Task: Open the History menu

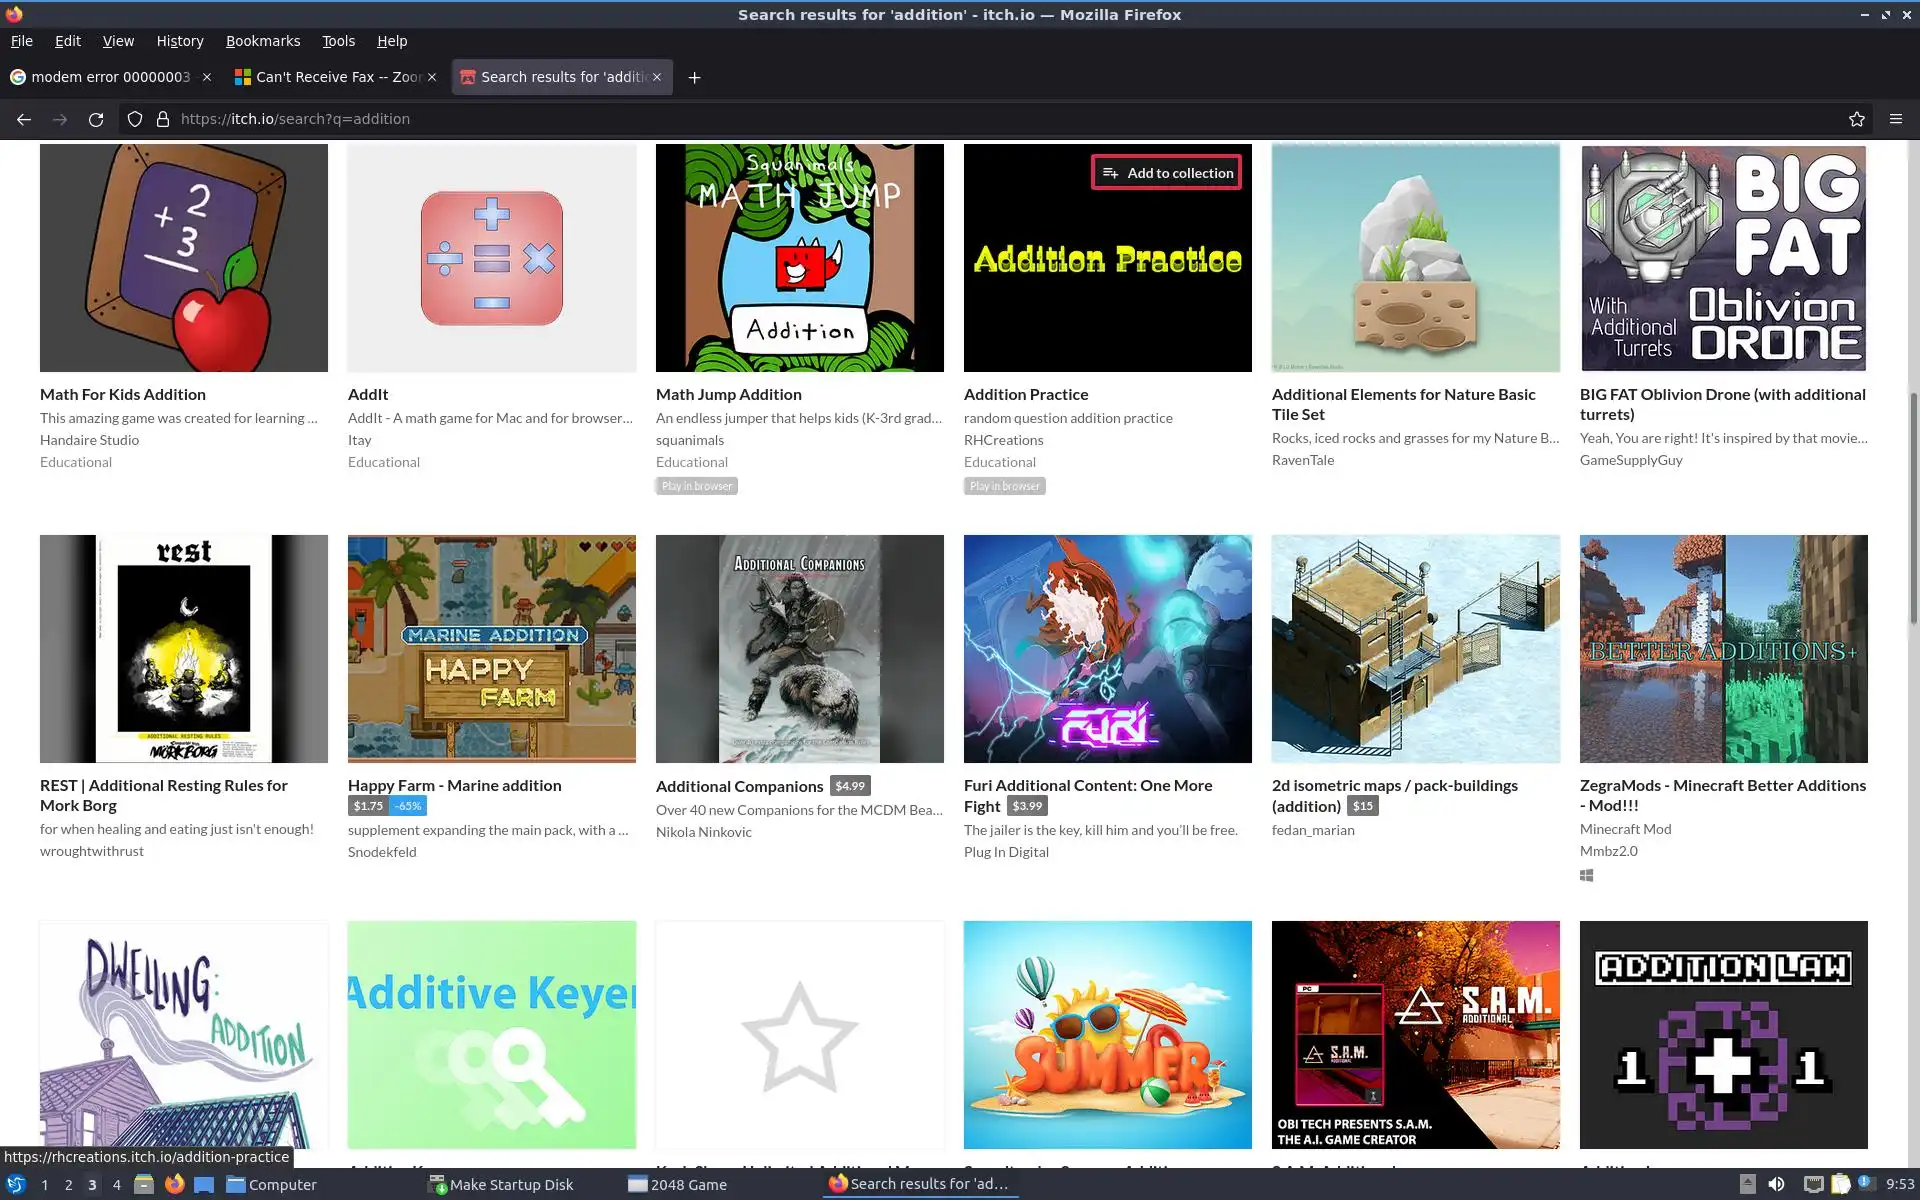Action: (179, 41)
